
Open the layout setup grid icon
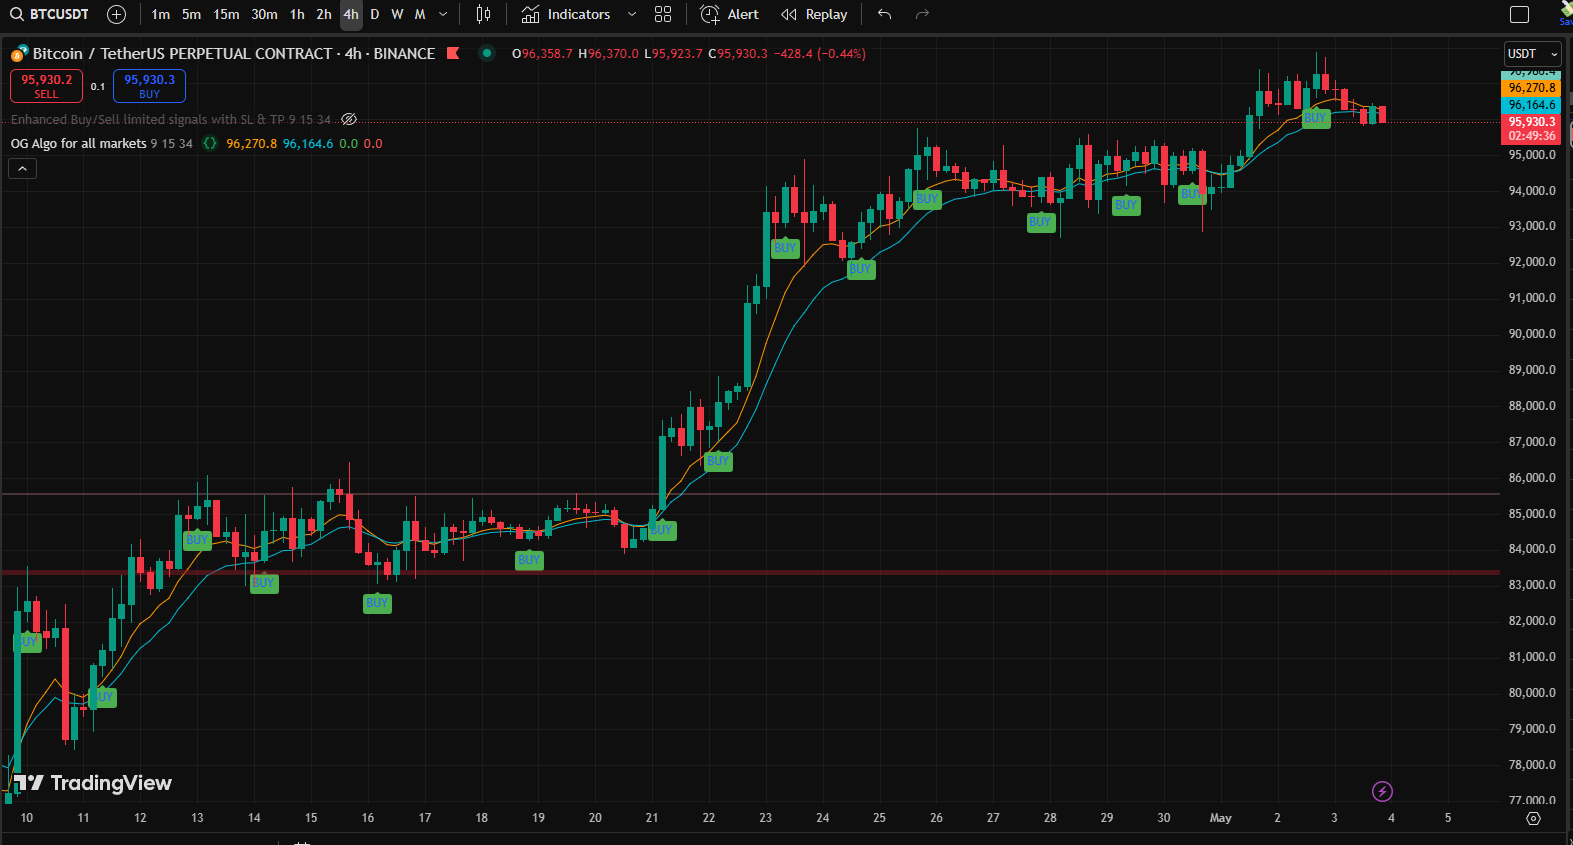click(x=663, y=14)
